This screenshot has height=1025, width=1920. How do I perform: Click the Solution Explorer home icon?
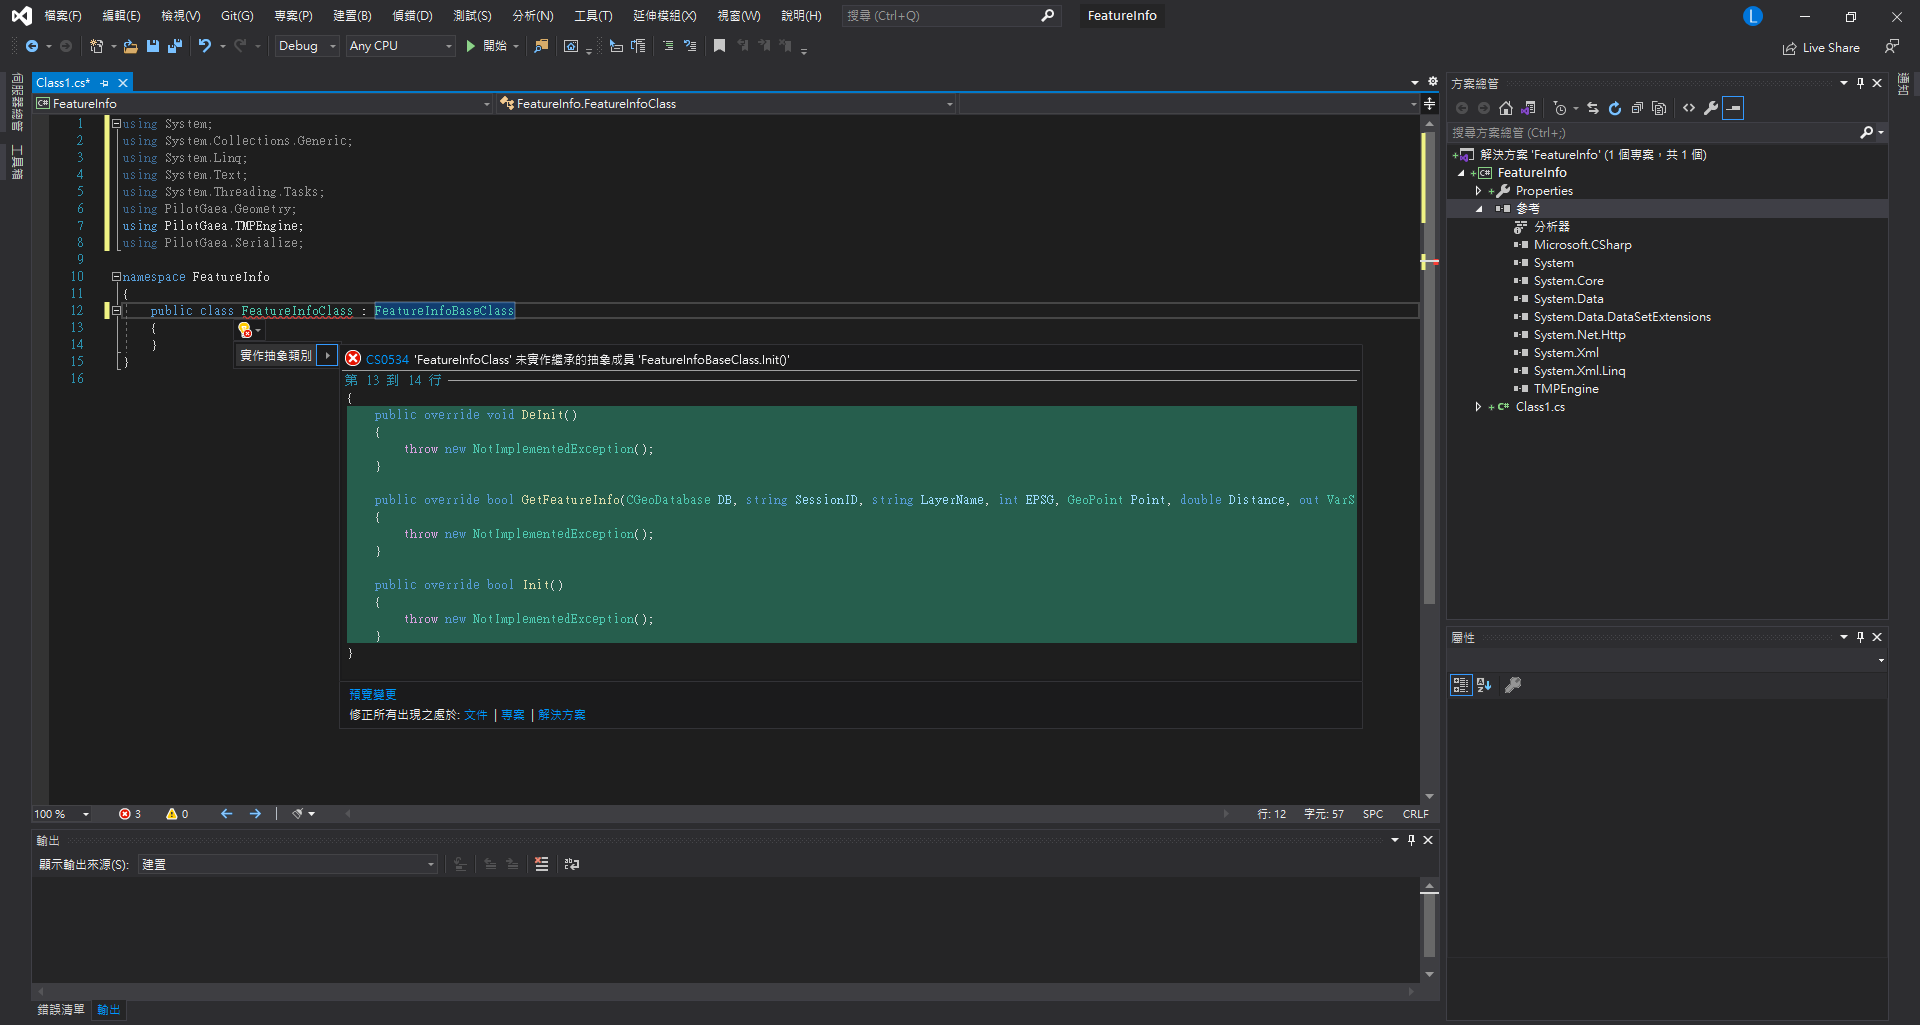click(1506, 108)
